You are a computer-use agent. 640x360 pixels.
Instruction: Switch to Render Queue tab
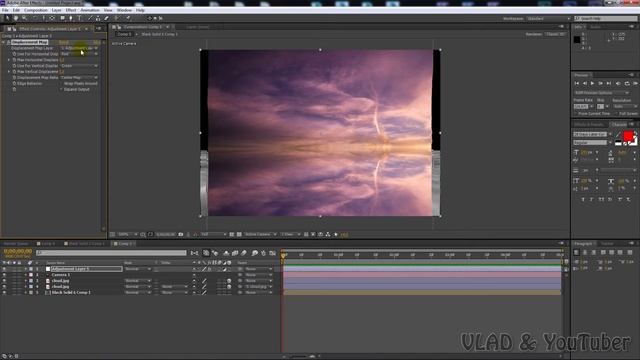[16, 244]
